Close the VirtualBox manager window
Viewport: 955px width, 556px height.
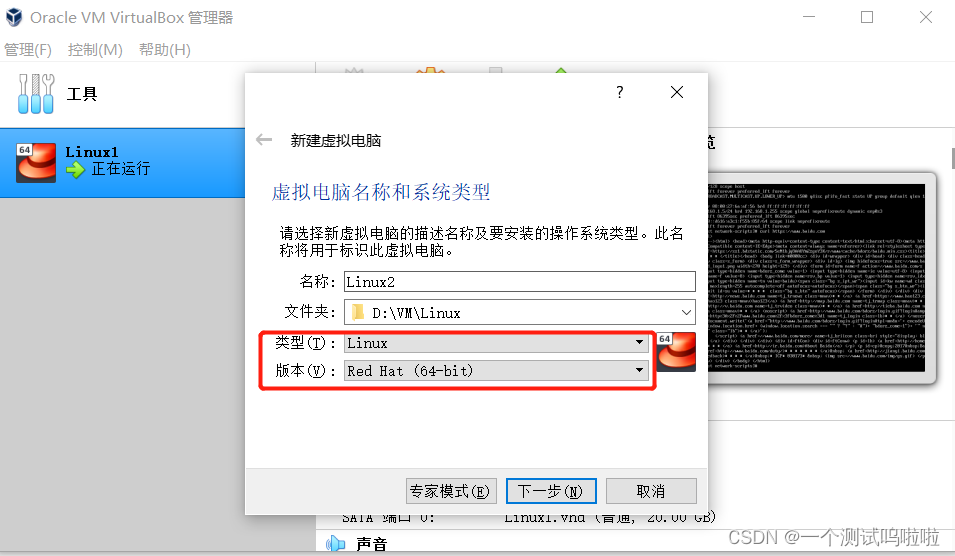point(926,17)
